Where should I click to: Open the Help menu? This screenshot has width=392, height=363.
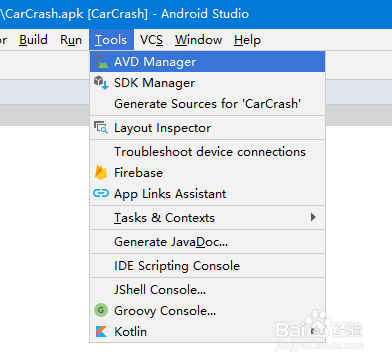pyautogui.click(x=247, y=40)
